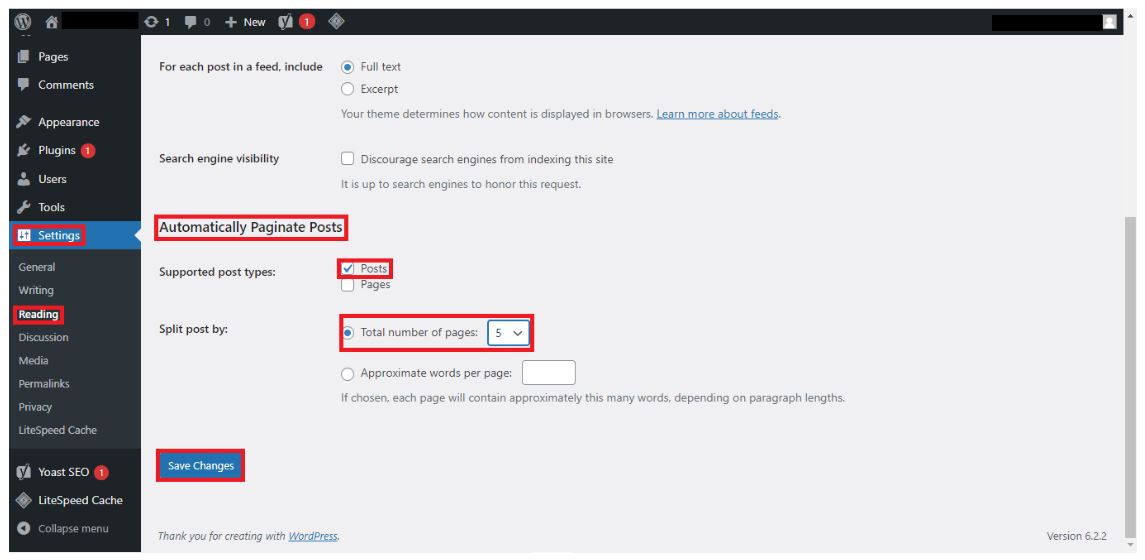The width and height of the screenshot is (1145, 560).
Task: Open LiteSpeed Cache settings submenu item
Action: [58, 430]
